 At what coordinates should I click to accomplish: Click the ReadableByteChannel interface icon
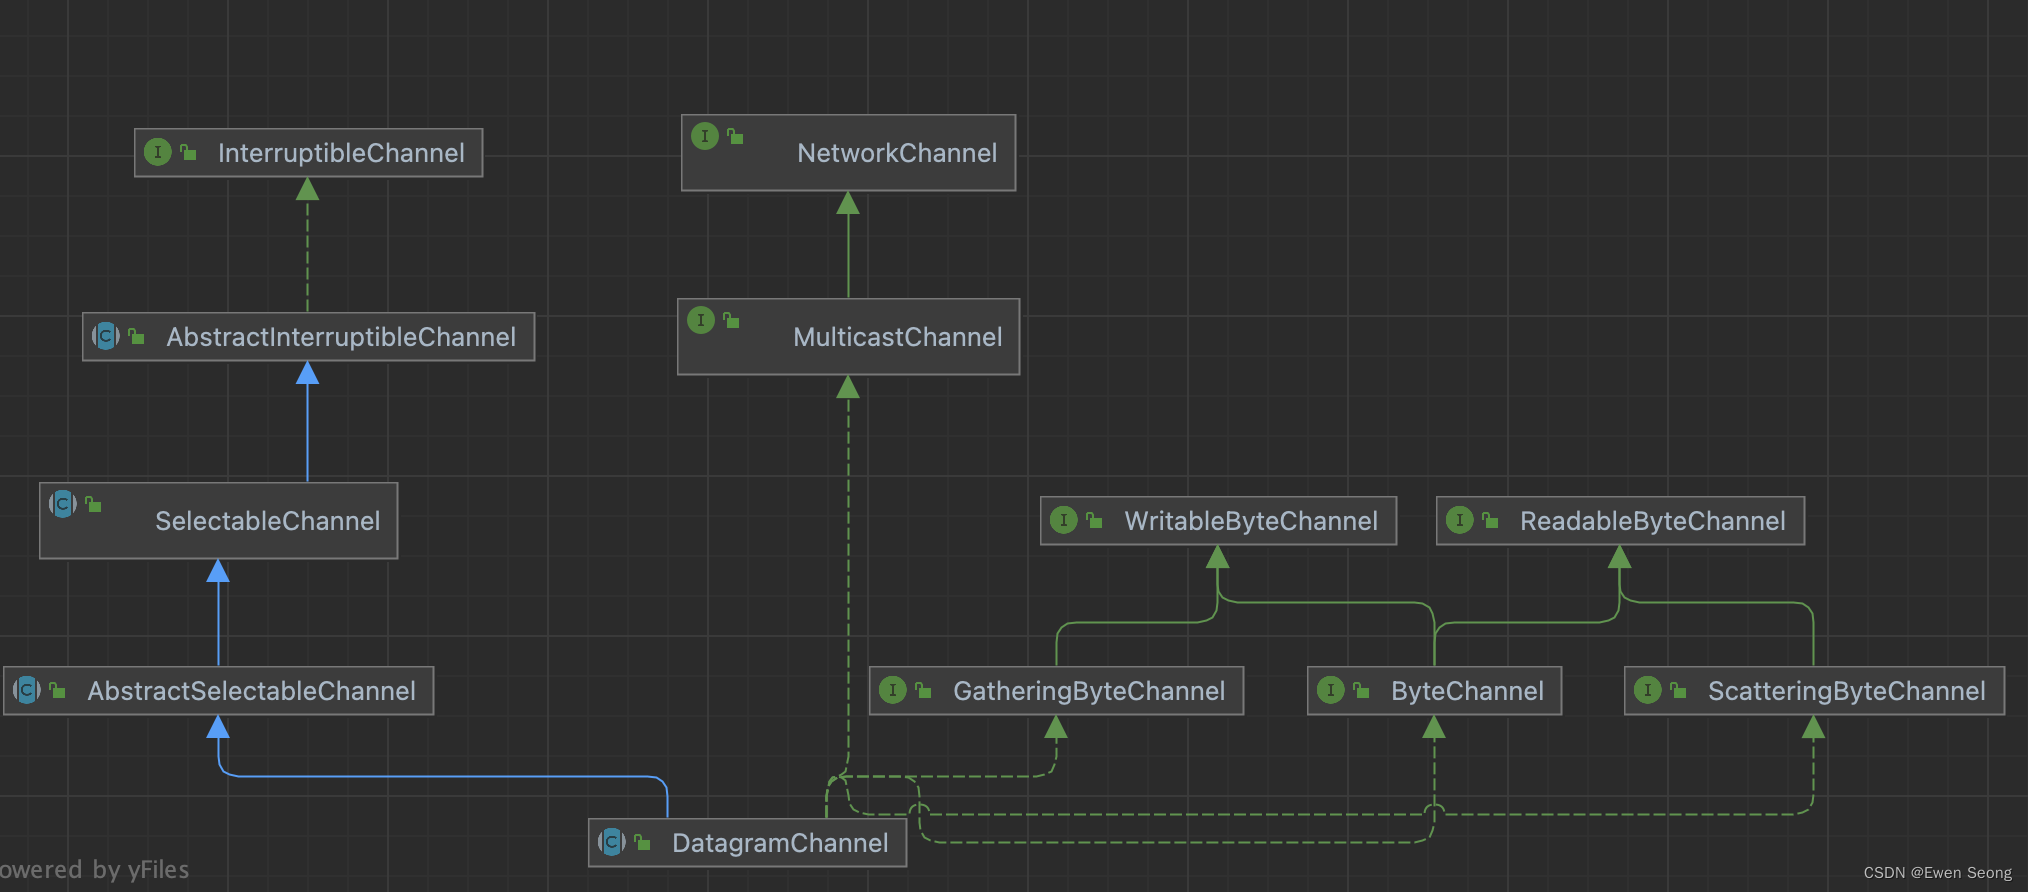pos(1460,520)
